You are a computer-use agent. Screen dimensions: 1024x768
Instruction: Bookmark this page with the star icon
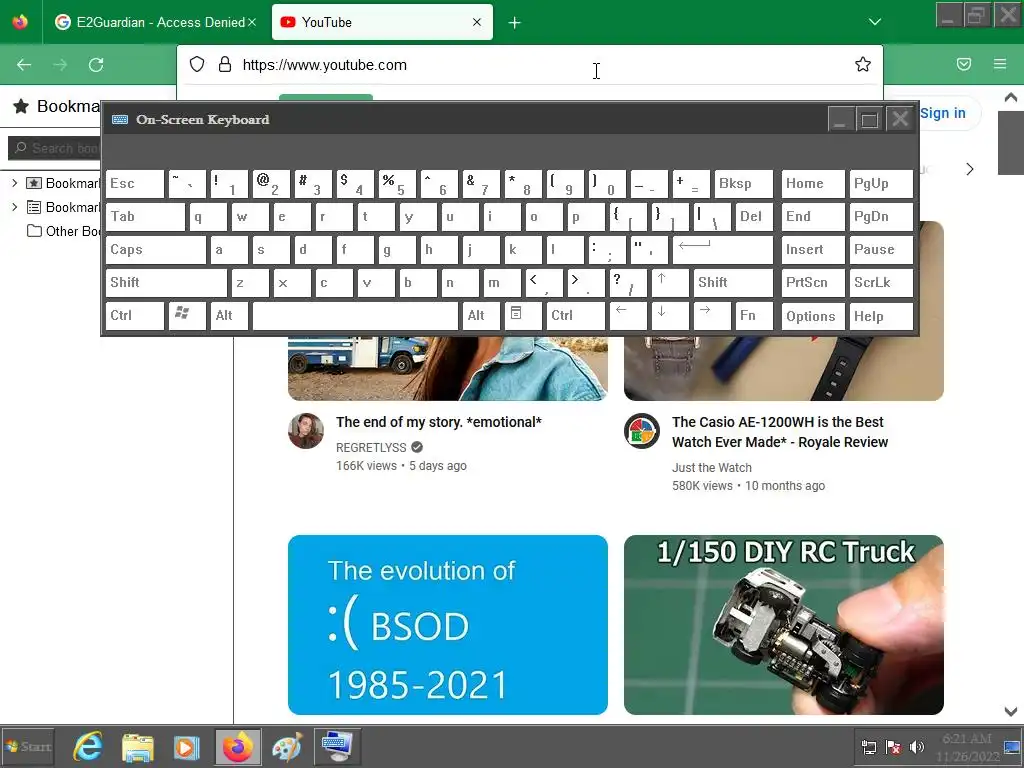click(x=863, y=64)
